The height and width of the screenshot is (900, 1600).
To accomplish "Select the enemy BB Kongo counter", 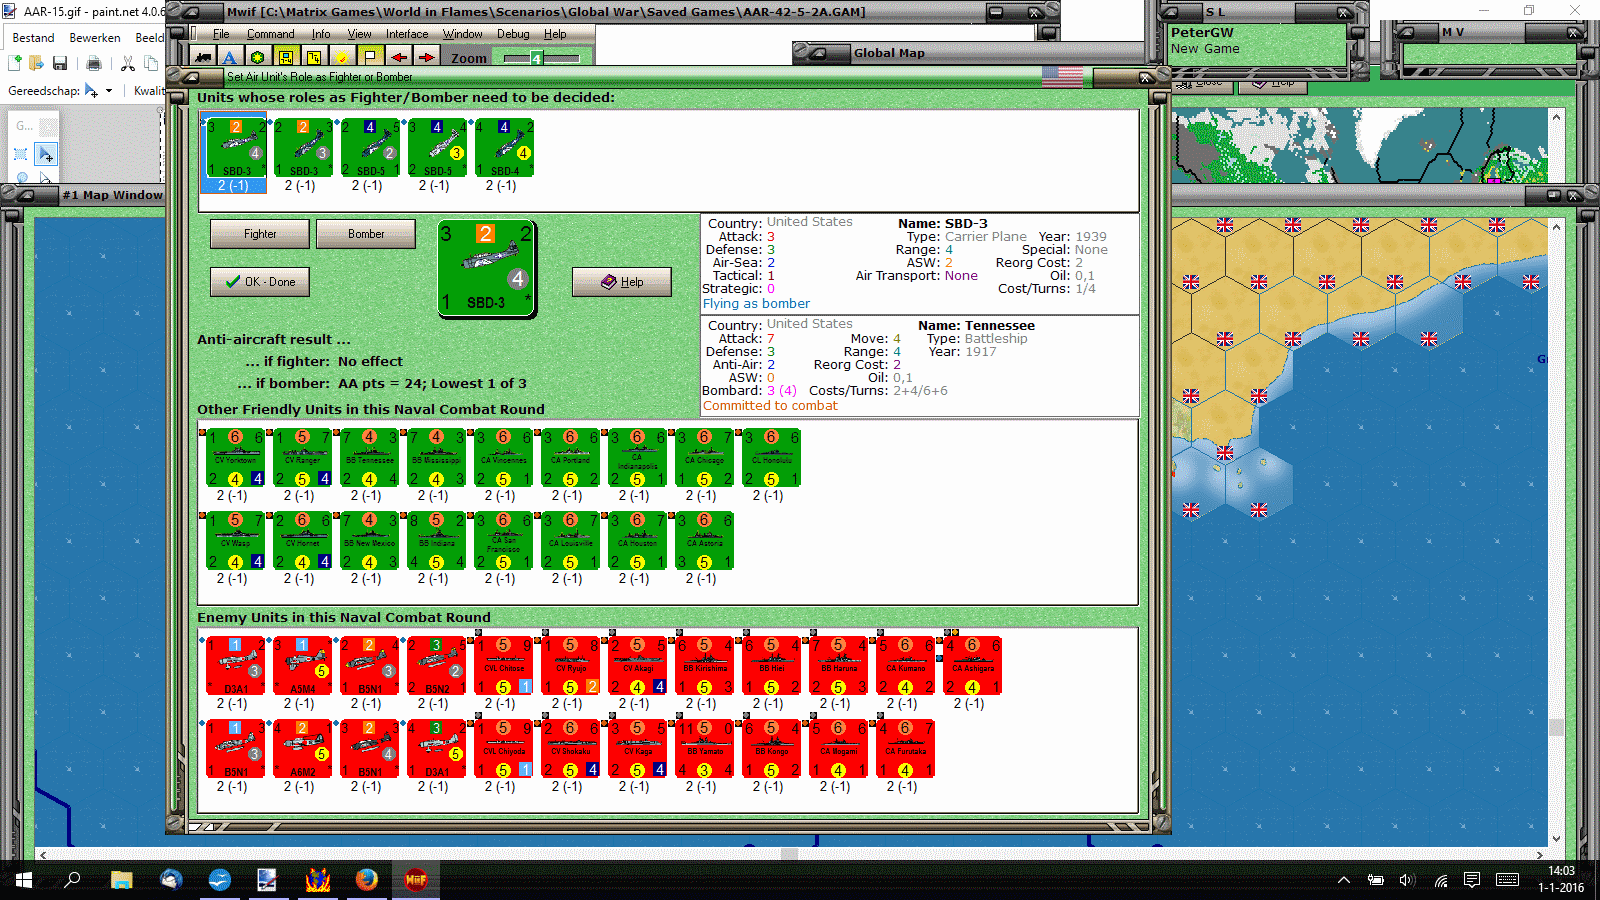I will pyautogui.click(x=771, y=749).
